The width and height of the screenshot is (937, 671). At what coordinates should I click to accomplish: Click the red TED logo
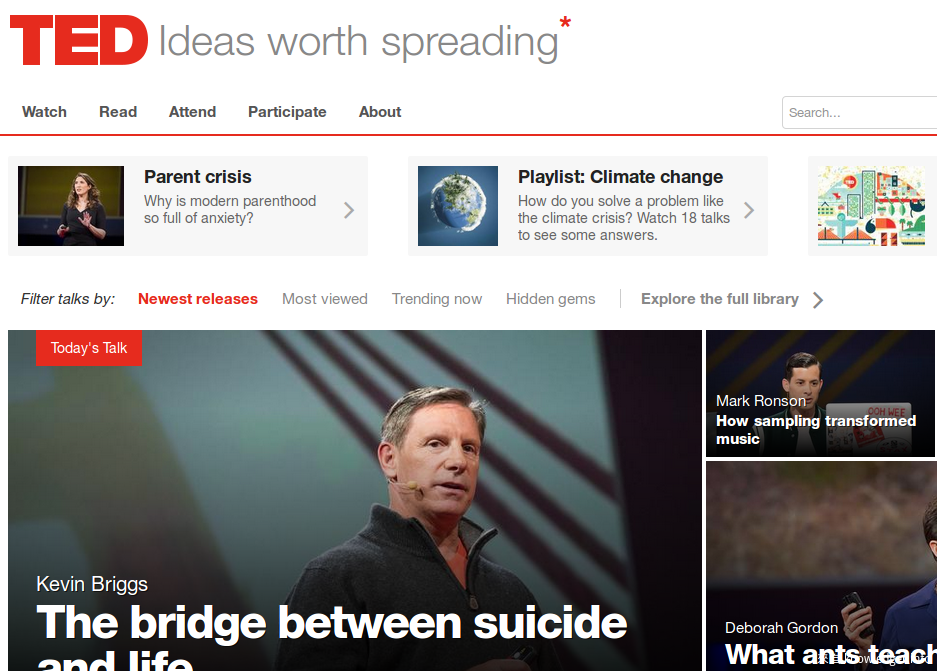(79, 40)
